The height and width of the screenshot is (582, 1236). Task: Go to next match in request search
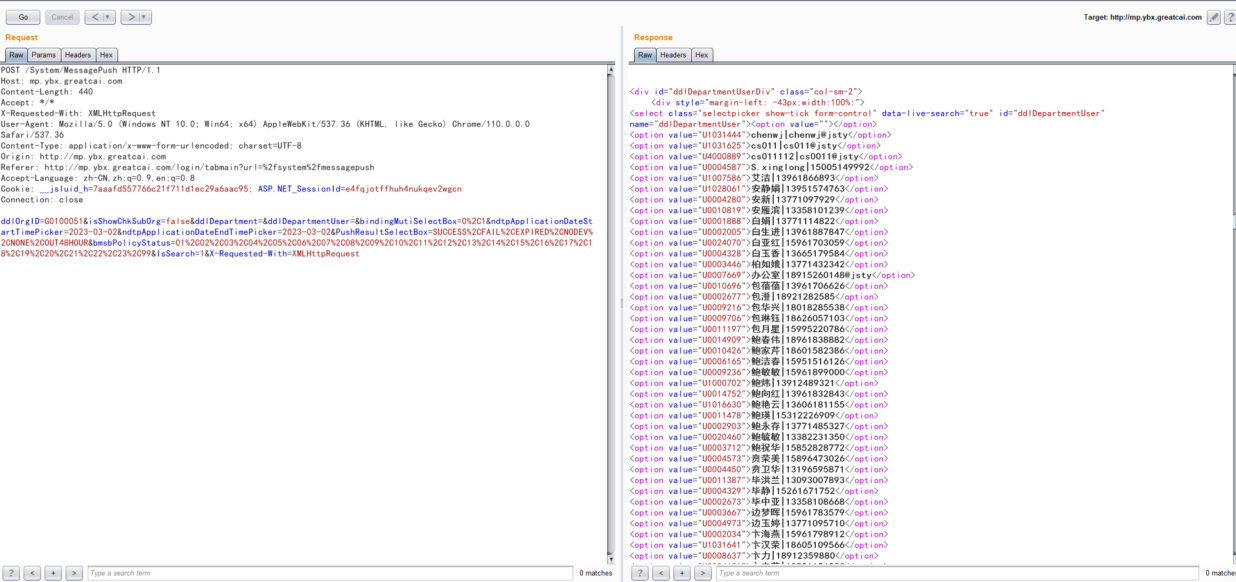[x=74, y=573]
